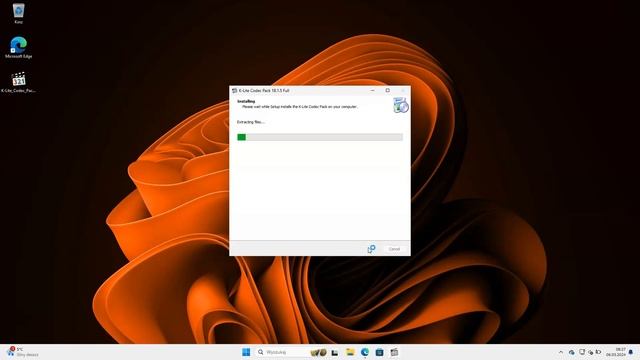Open Task View from the taskbar
640x360 pixels.
(x=335, y=352)
